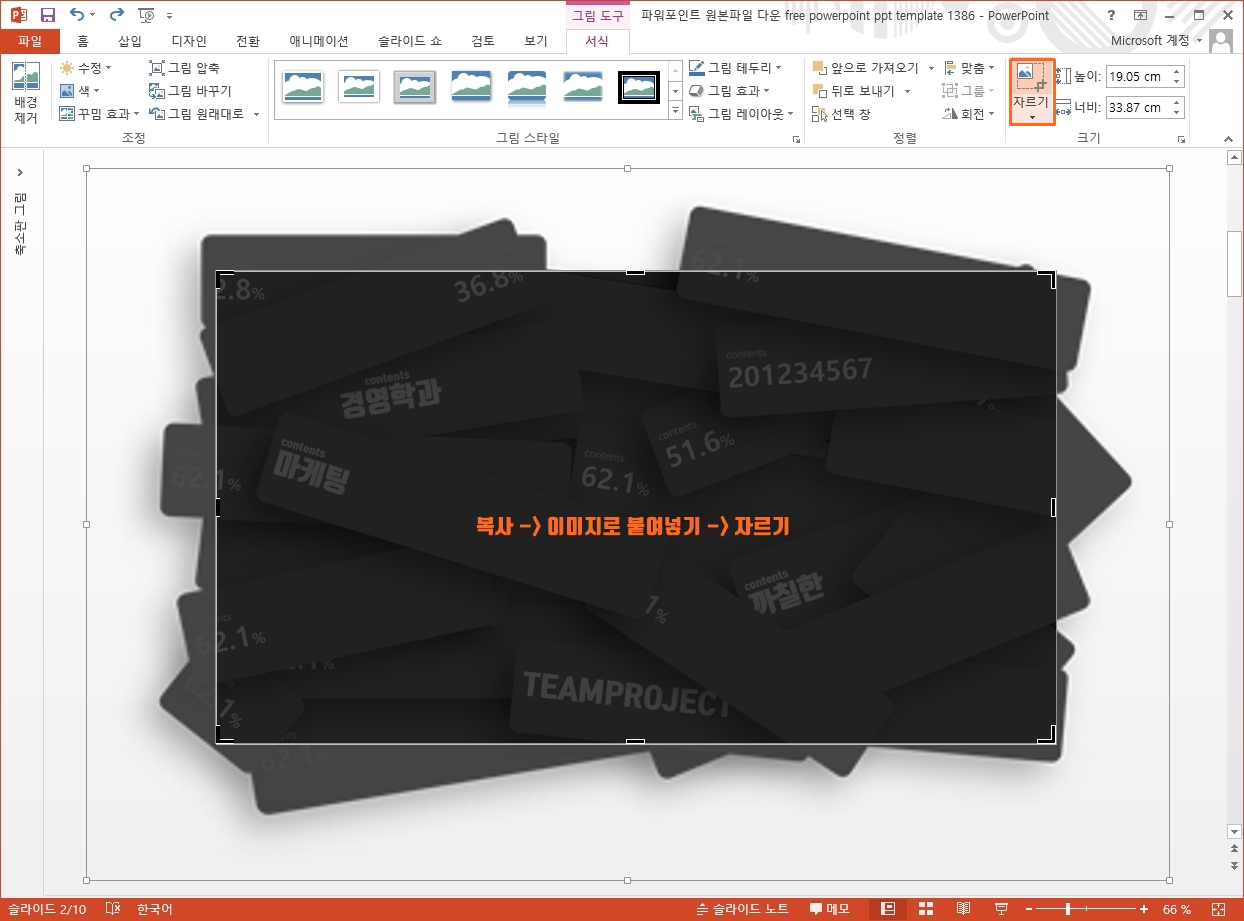Click the 너비 width input field
This screenshot has width=1244, height=921.
point(1137,107)
